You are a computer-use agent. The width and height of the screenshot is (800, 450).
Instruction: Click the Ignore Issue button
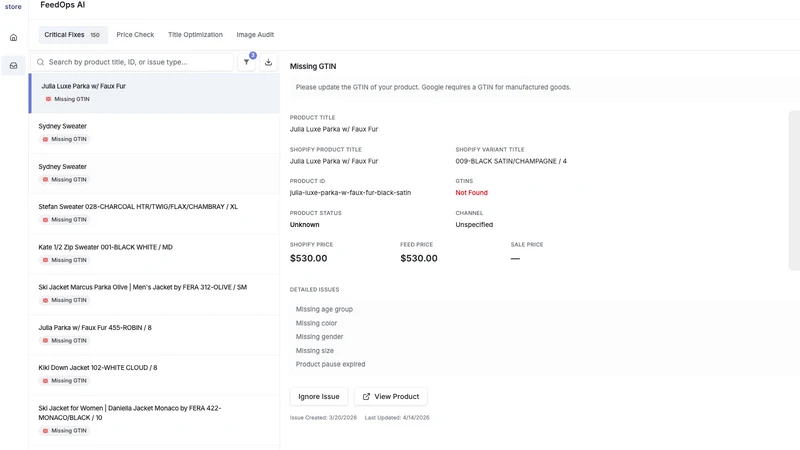(x=319, y=396)
